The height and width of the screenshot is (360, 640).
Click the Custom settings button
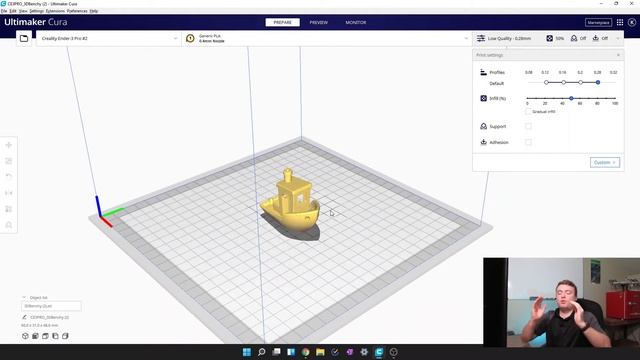pyautogui.click(x=605, y=162)
